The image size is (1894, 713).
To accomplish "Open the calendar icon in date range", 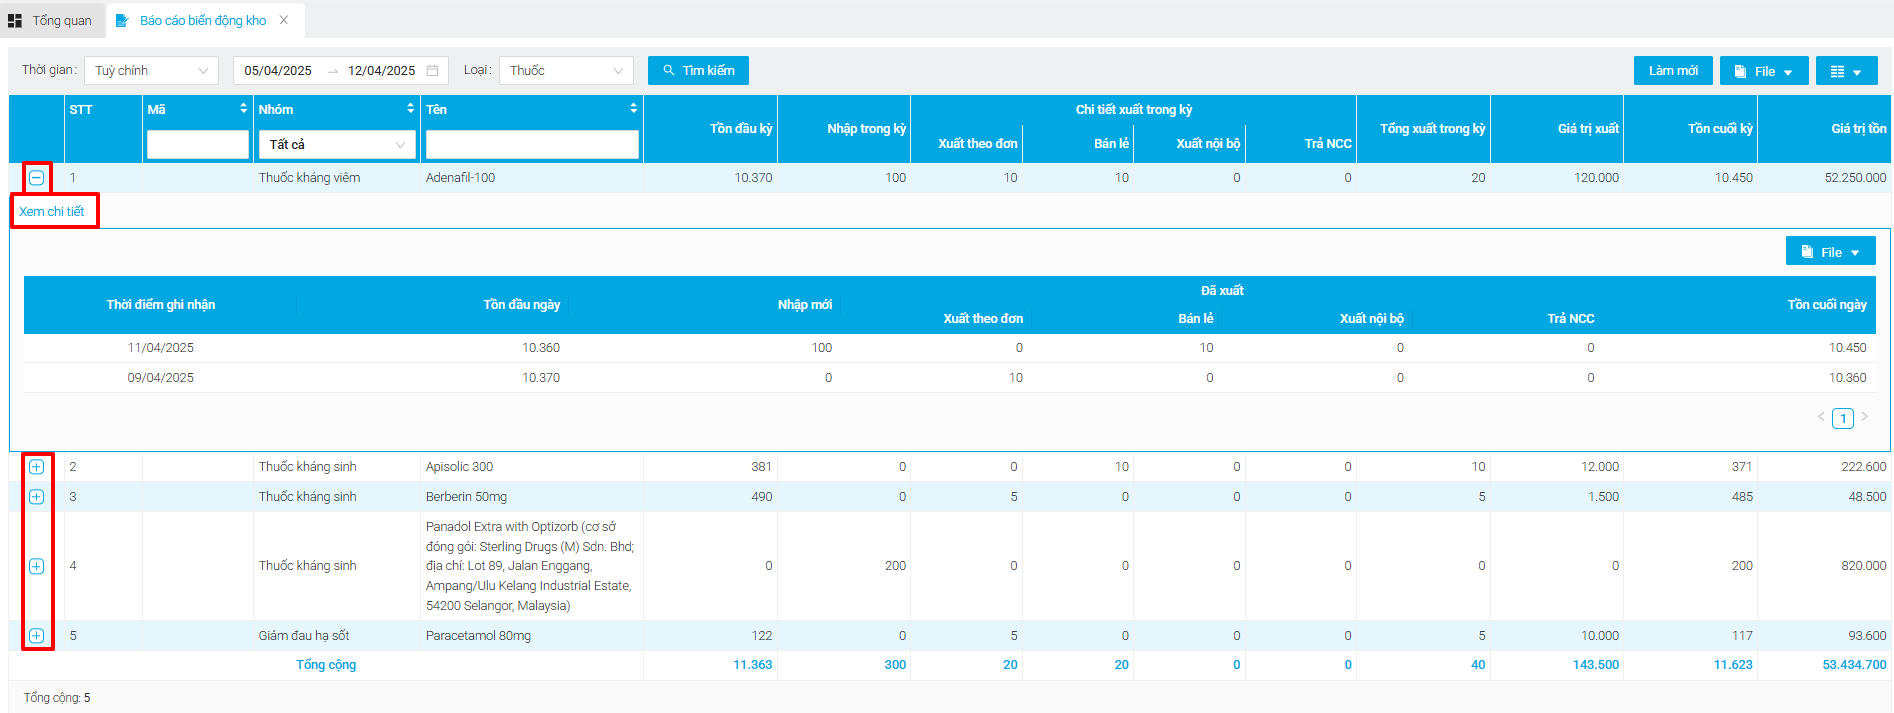I will 433,71.
